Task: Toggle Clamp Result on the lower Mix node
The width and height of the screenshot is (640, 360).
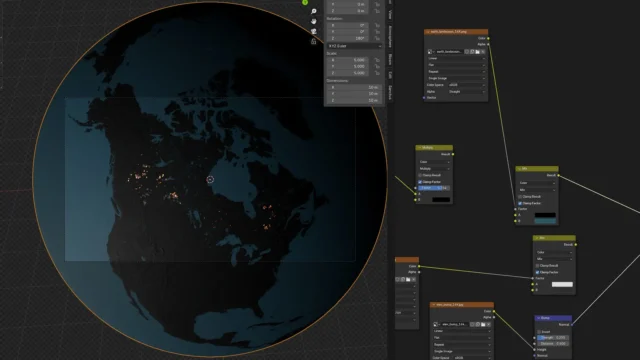Action: 538,266
